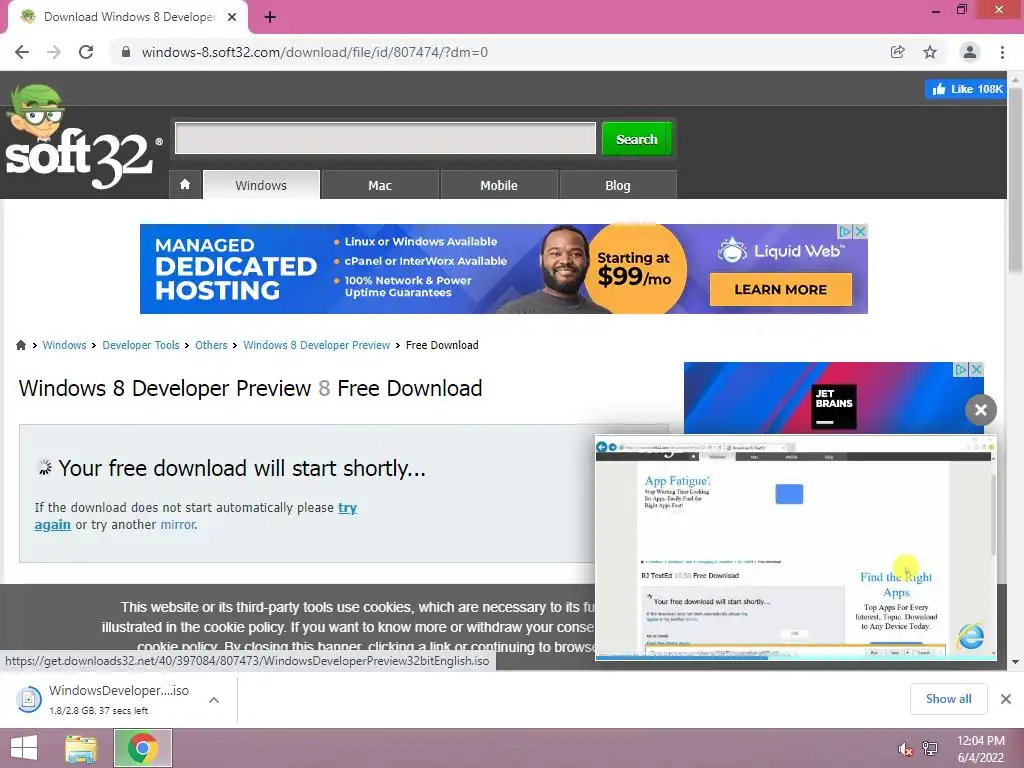Click inside the soft32 search field
Image resolution: width=1024 pixels, height=768 pixels.
385,138
